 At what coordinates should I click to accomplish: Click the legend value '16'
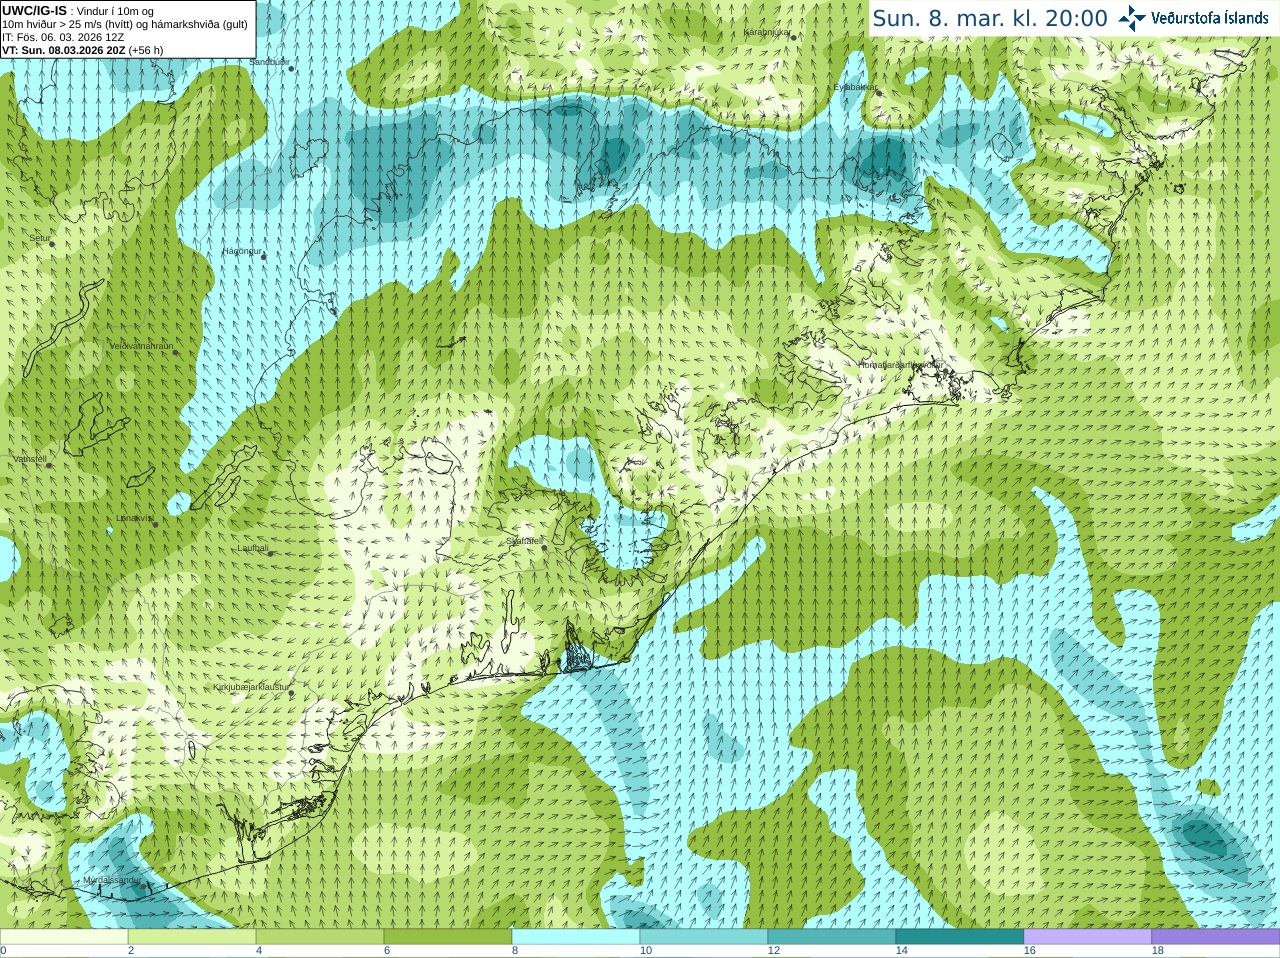1030,951
